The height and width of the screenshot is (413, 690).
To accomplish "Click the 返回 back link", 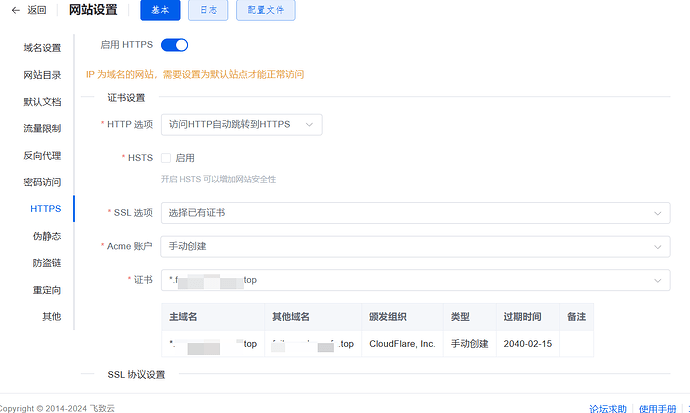I will (x=37, y=10).
